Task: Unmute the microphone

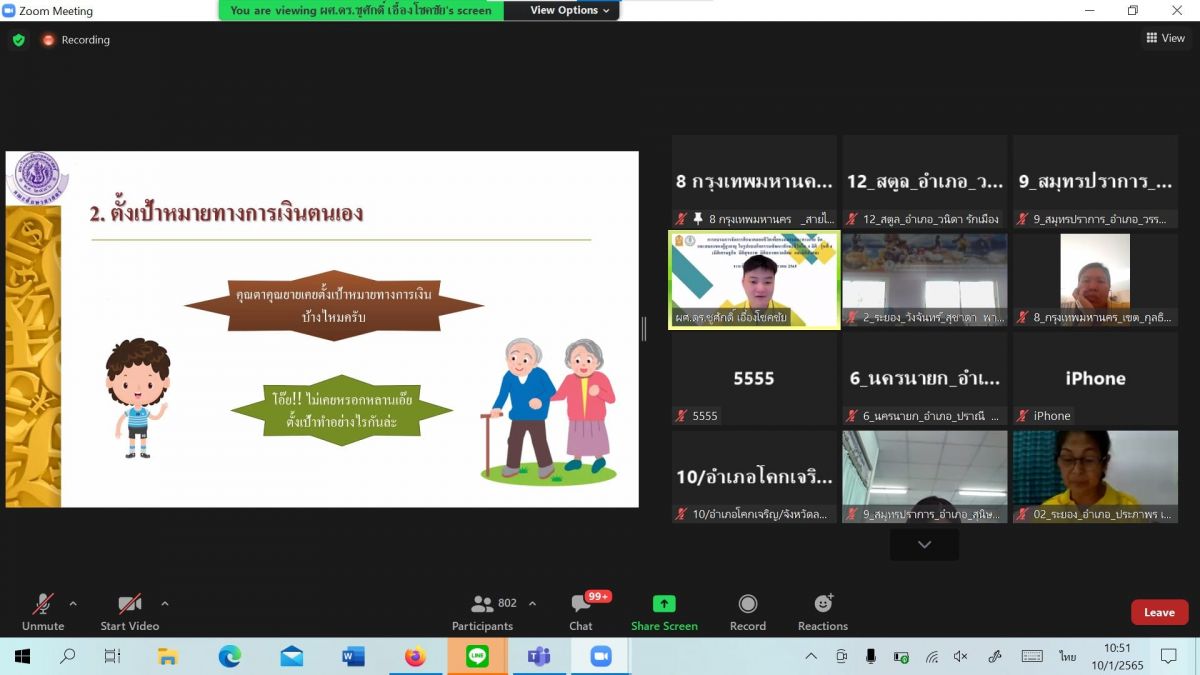Action: tap(43, 612)
